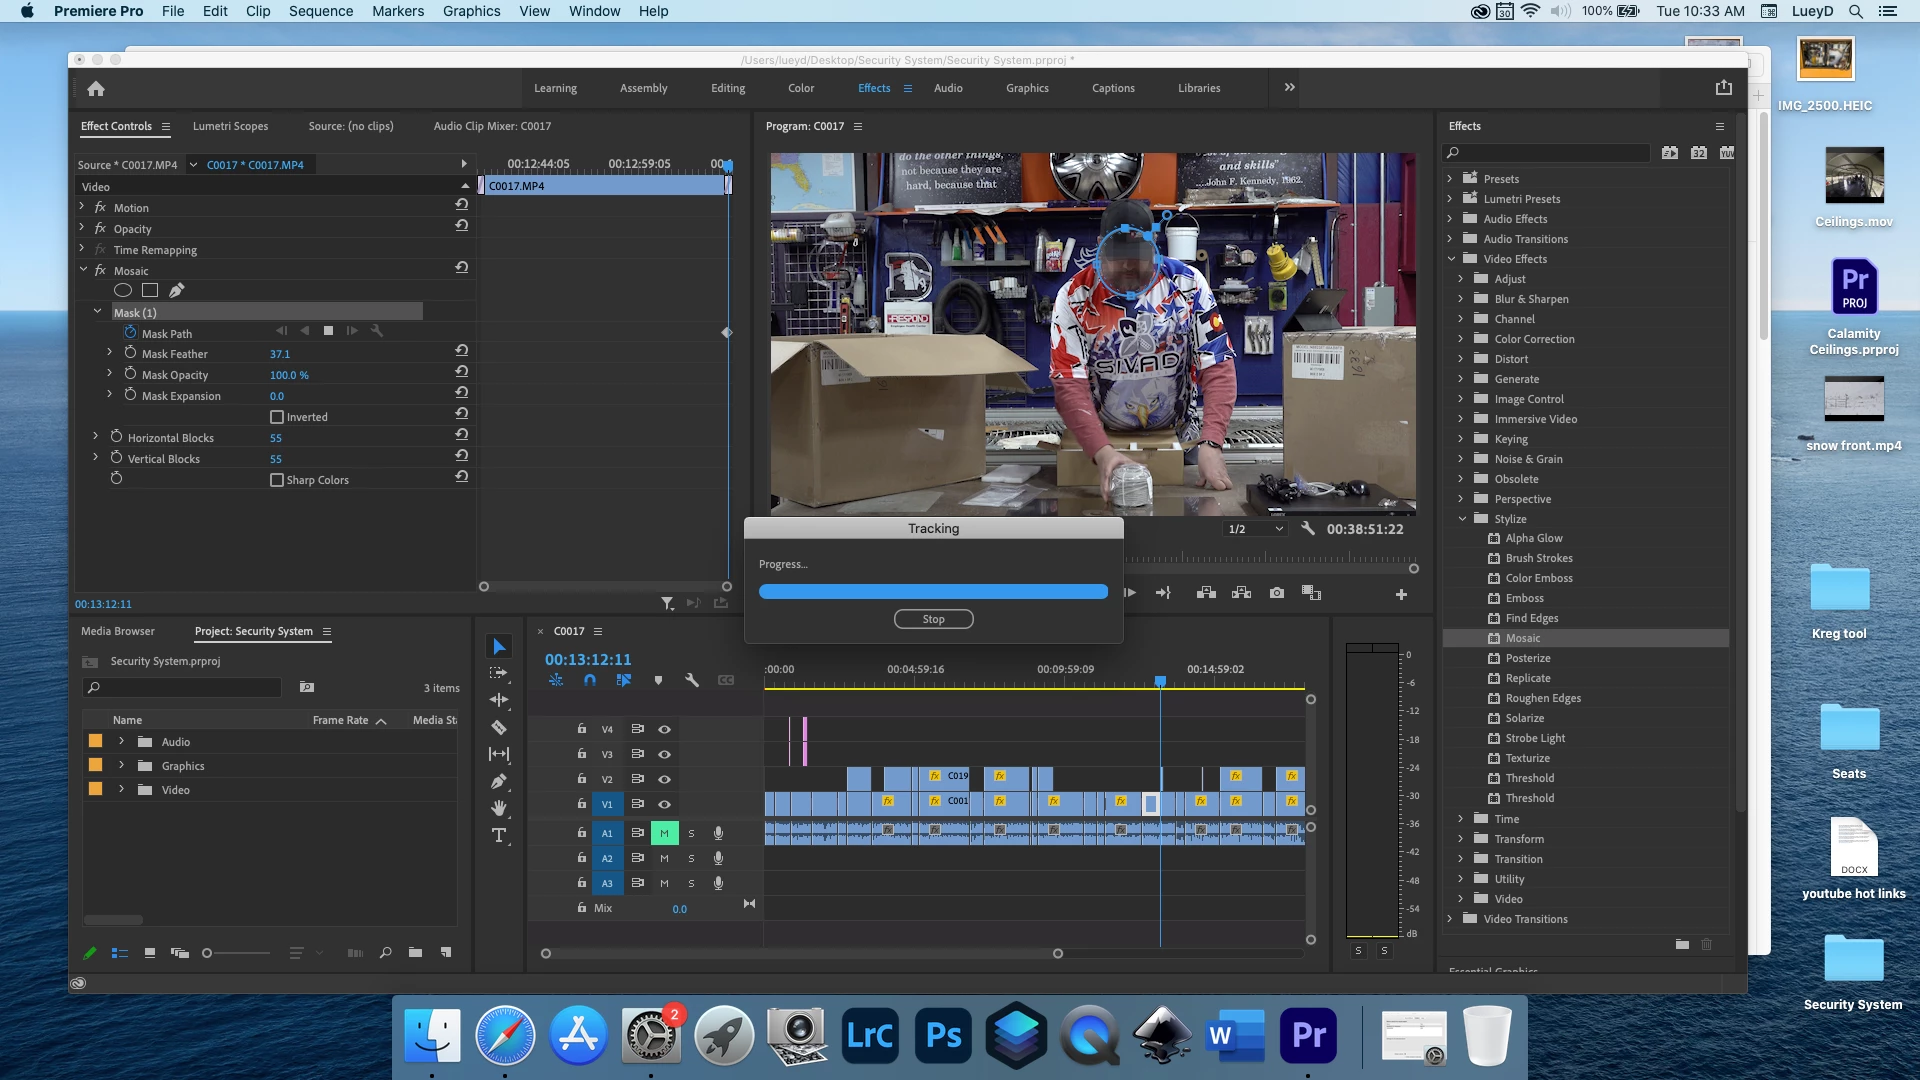Toggle V1 track output eye
The height and width of the screenshot is (1080, 1920).
[x=664, y=804]
